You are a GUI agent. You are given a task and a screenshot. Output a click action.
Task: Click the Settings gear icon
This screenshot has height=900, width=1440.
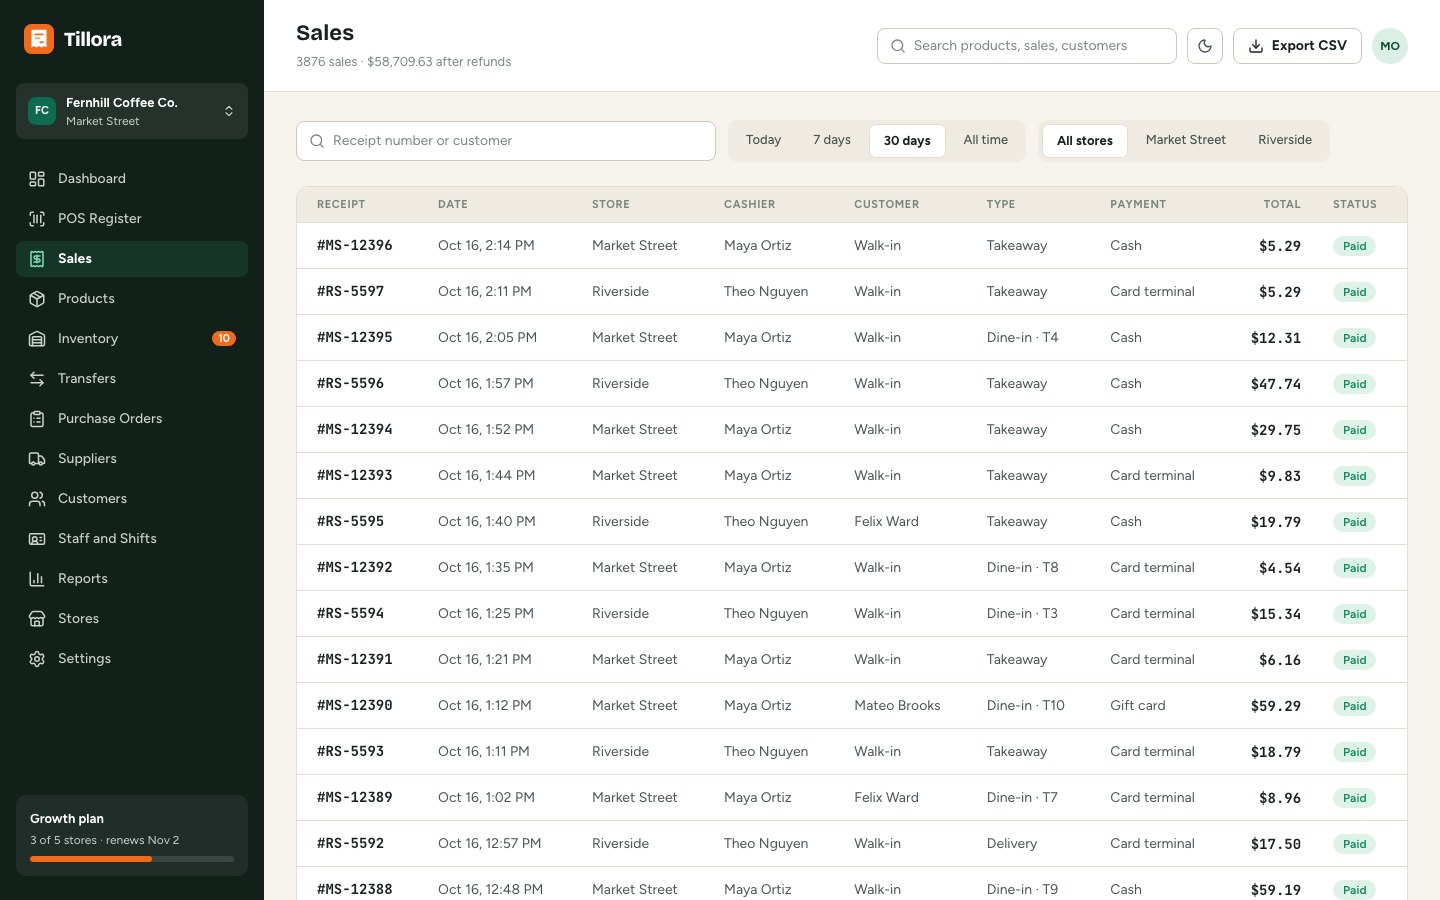point(37,659)
